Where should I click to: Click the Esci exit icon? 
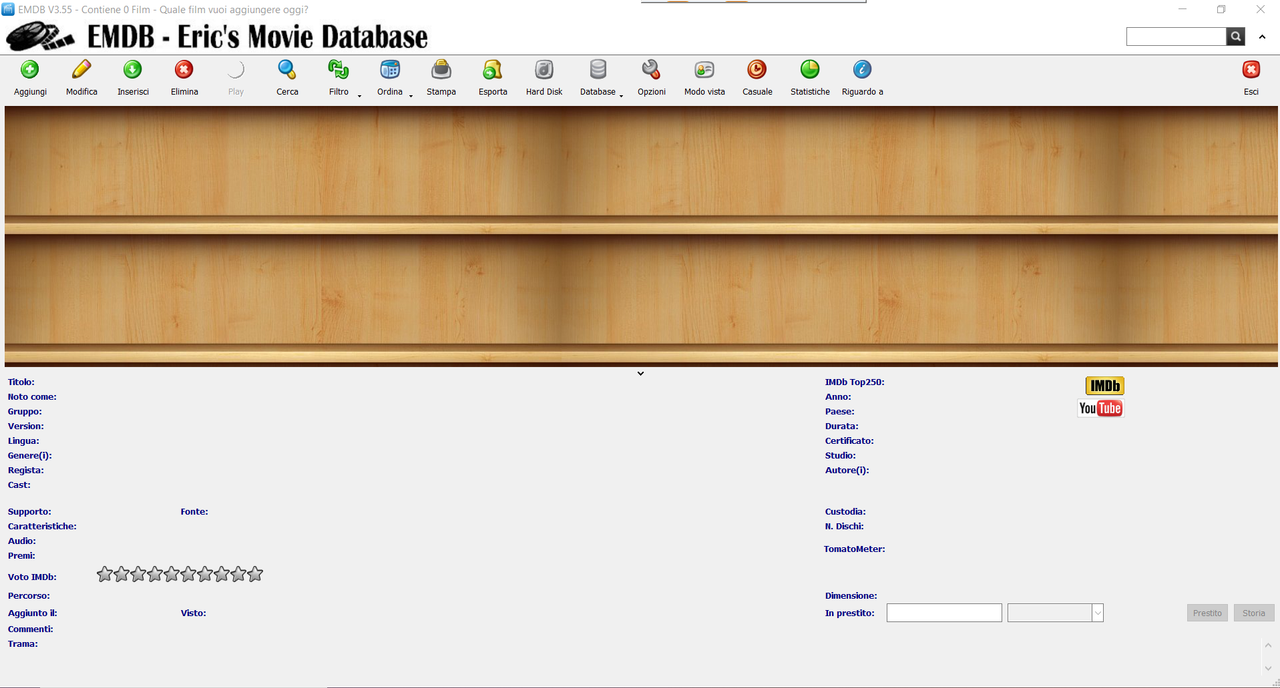click(x=1251, y=70)
